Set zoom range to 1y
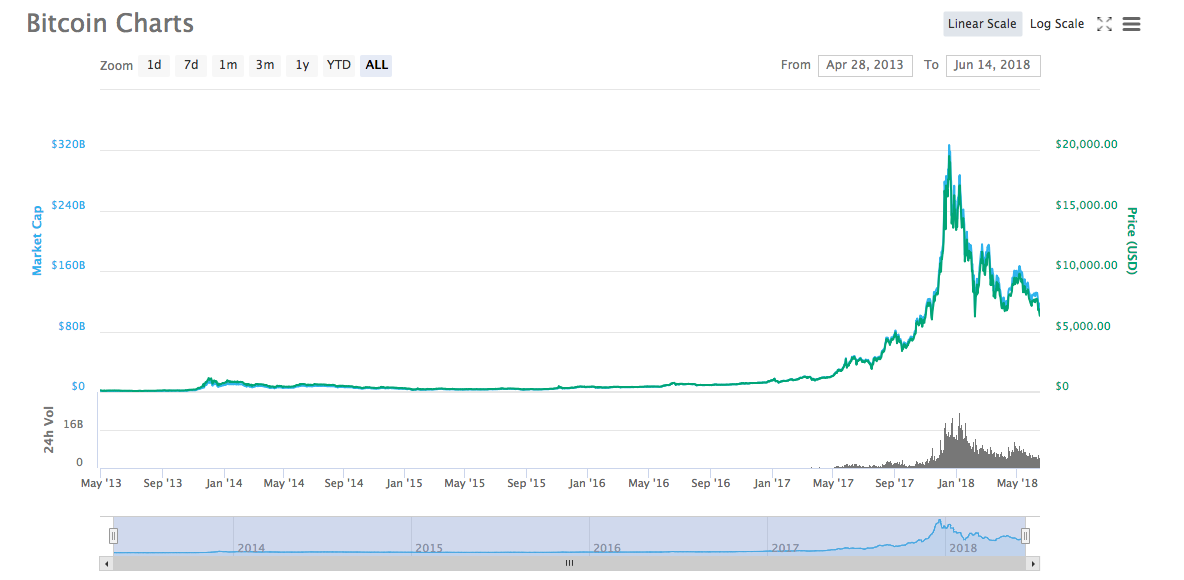 tap(302, 65)
